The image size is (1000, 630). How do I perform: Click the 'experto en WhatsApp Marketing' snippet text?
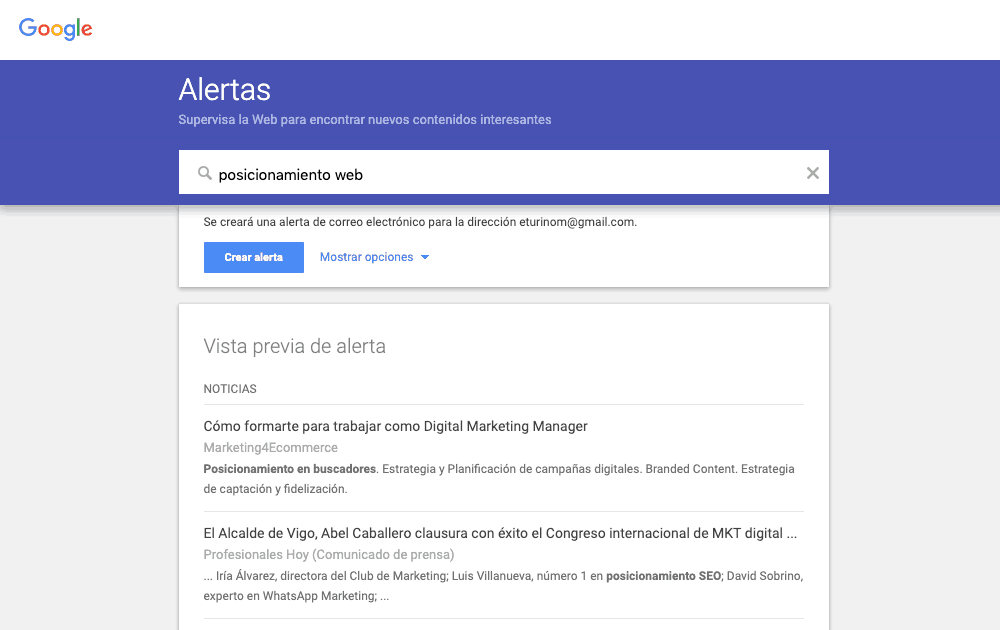tap(288, 596)
